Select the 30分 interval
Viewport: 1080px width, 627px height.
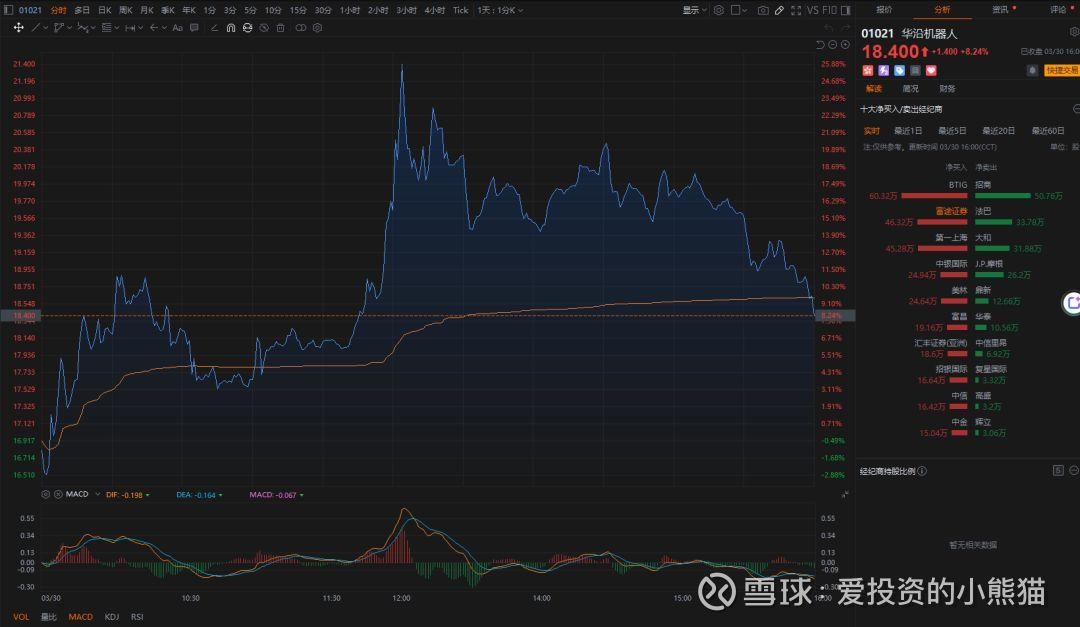point(323,10)
